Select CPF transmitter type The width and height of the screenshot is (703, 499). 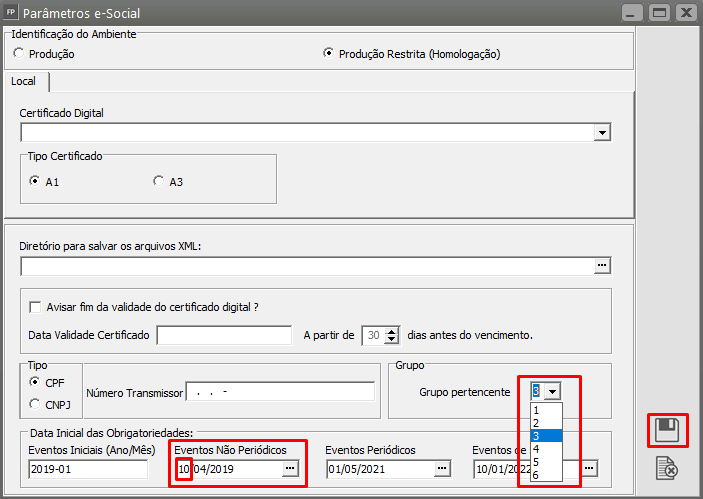(x=34, y=382)
